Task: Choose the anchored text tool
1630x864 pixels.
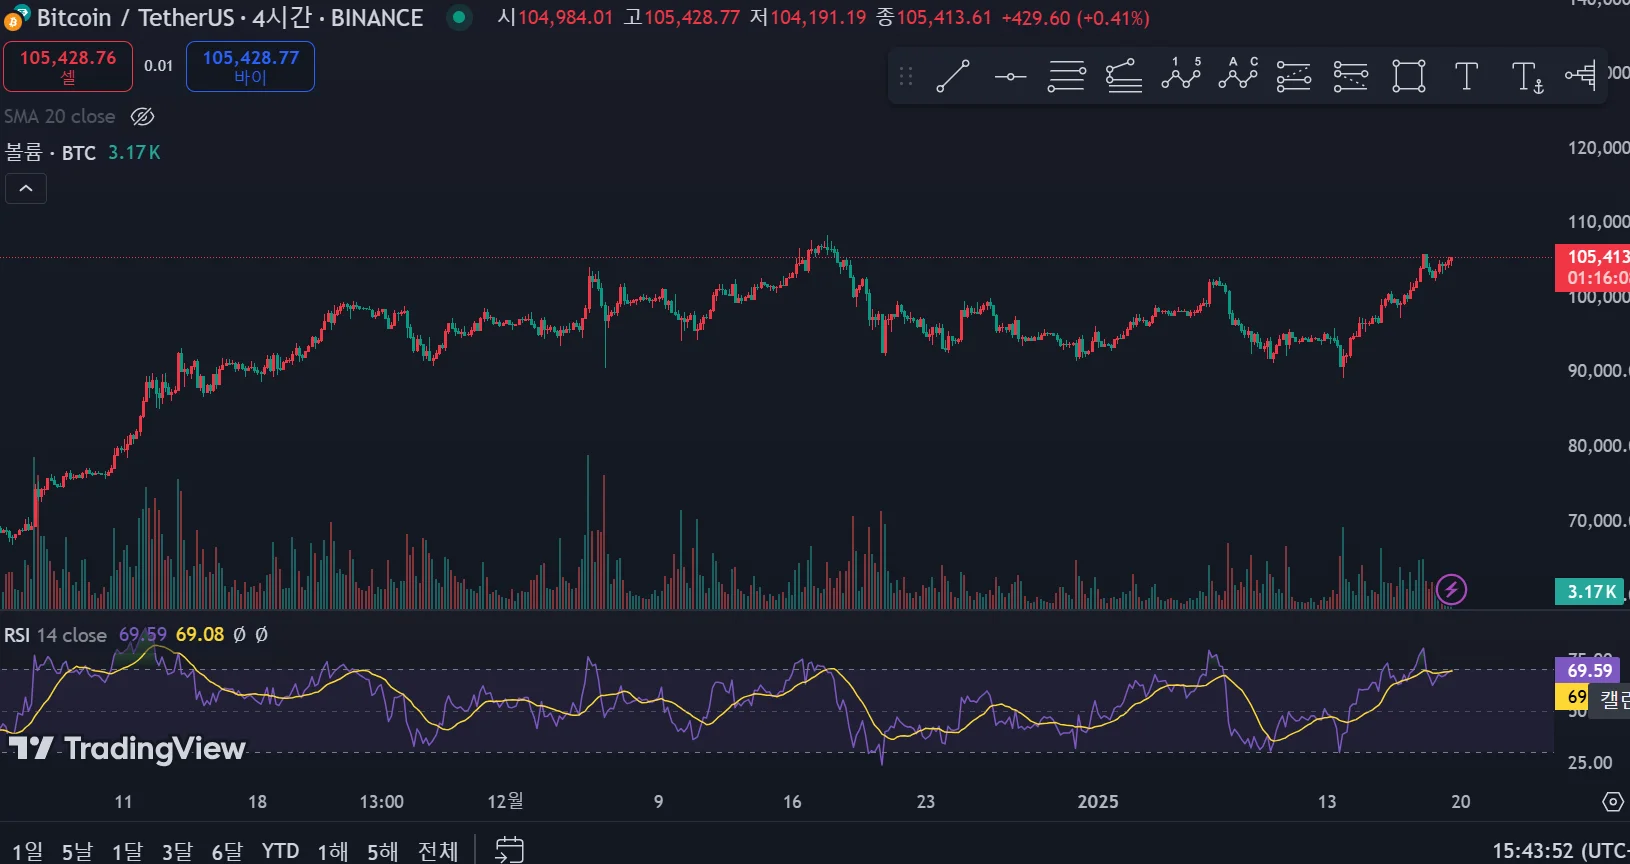Action: [1527, 76]
